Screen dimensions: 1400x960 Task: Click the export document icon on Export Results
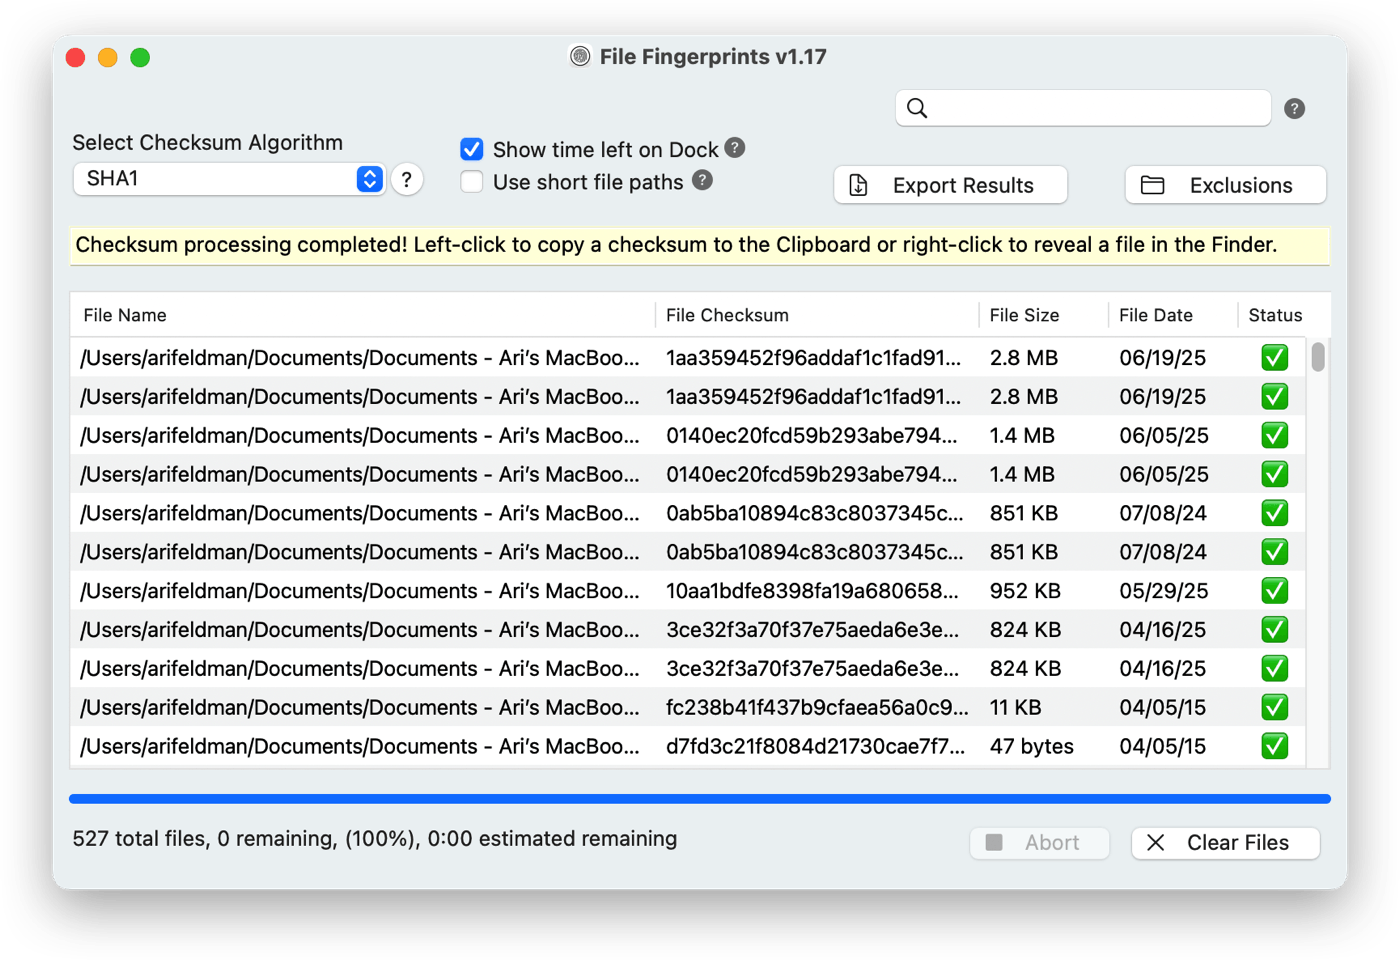tap(858, 185)
